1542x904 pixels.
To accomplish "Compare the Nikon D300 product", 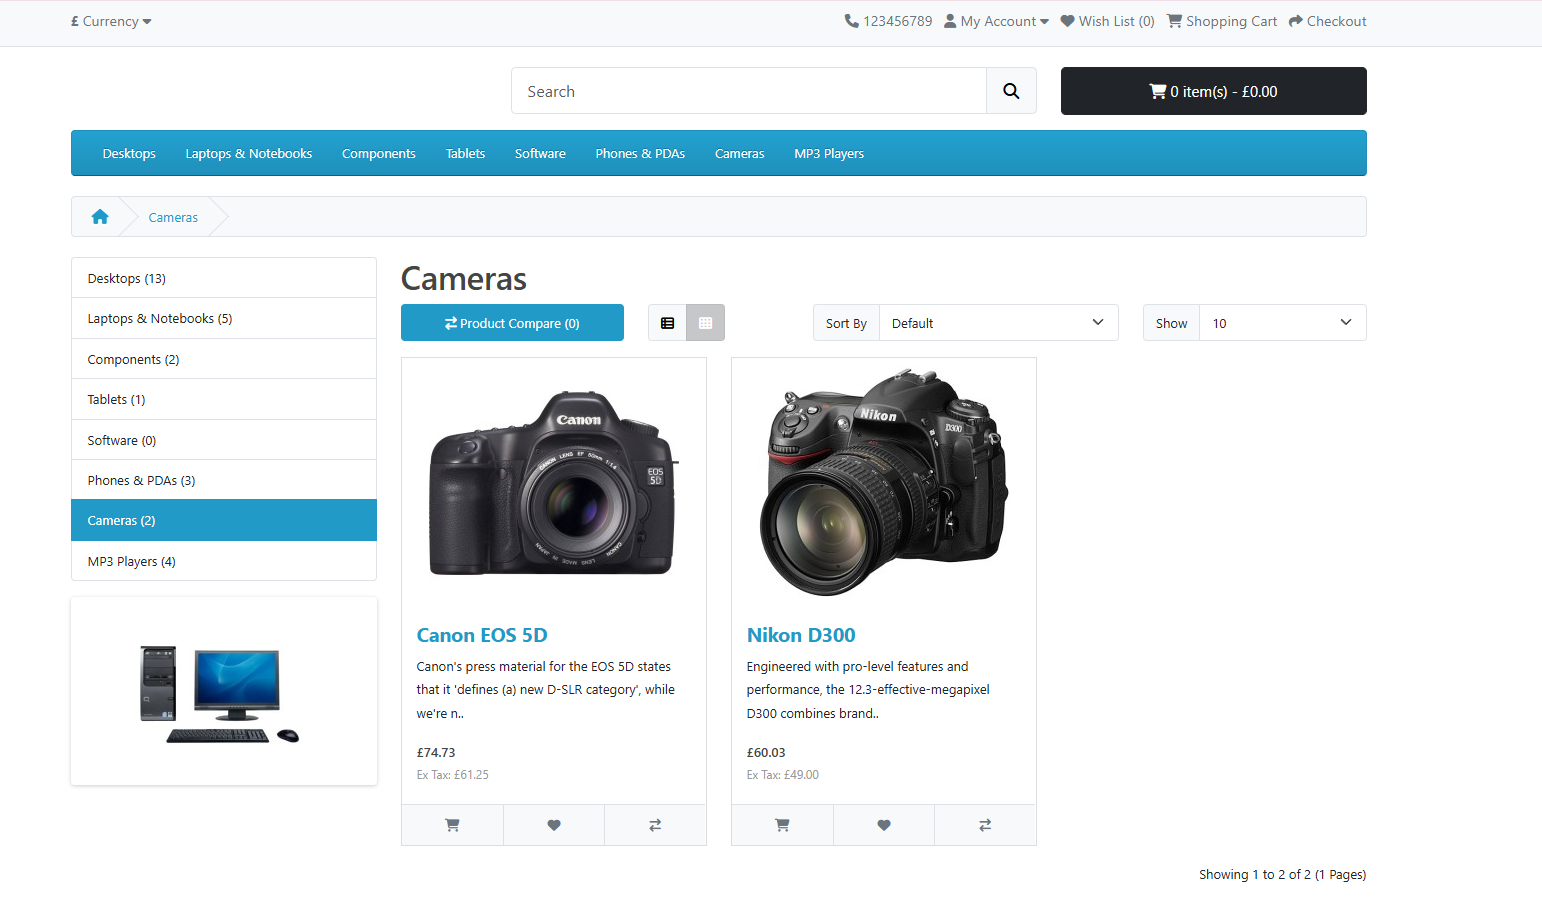I will point(985,825).
